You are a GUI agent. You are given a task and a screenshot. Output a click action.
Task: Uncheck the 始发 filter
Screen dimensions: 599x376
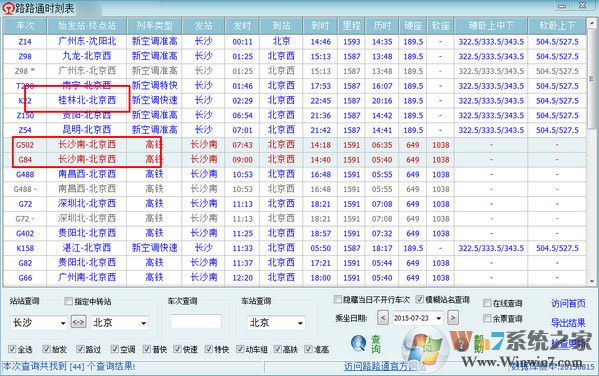47,349
